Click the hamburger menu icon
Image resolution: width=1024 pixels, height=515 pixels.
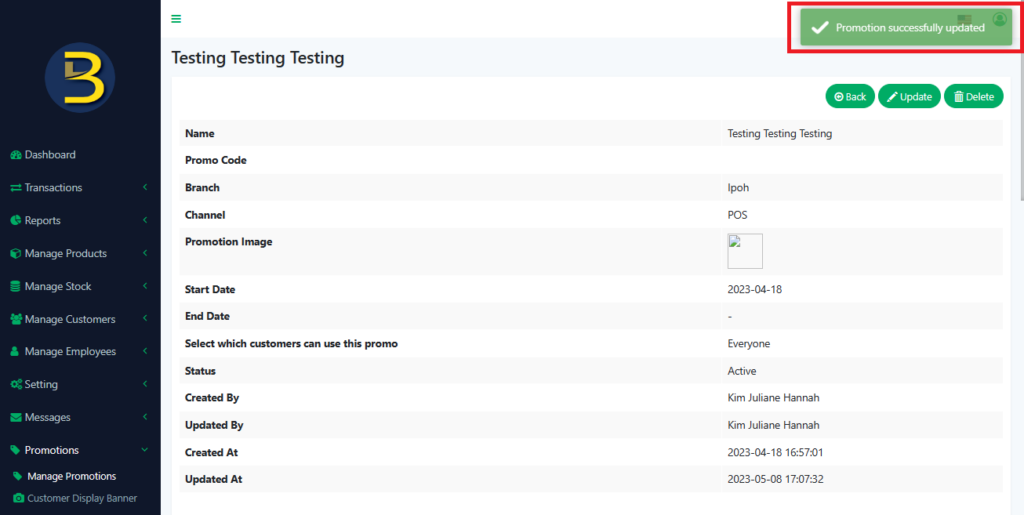click(176, 19)
